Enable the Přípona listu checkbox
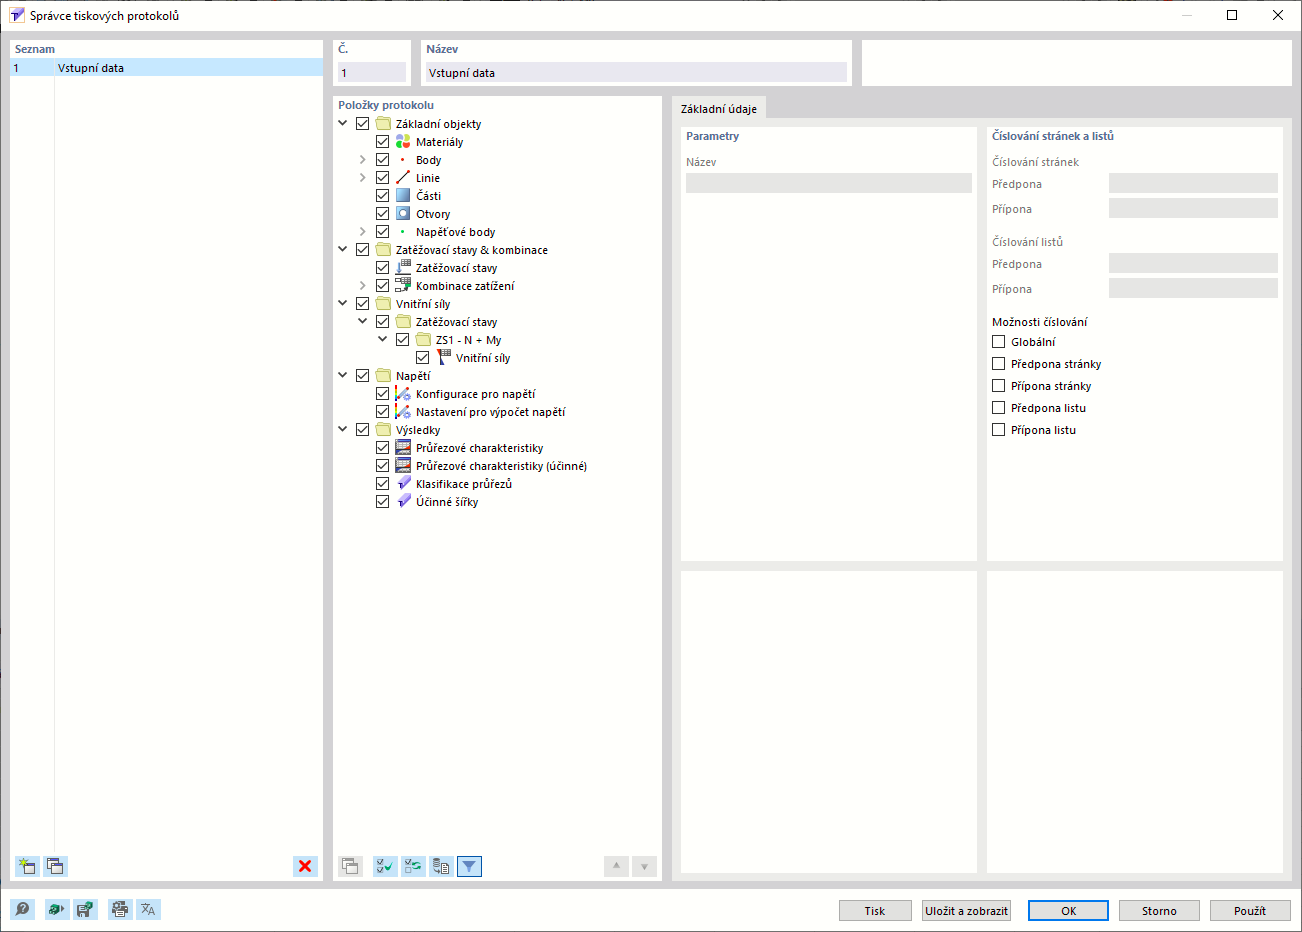Viewport: 1302px width, 932px height. (x=998, y=430)
